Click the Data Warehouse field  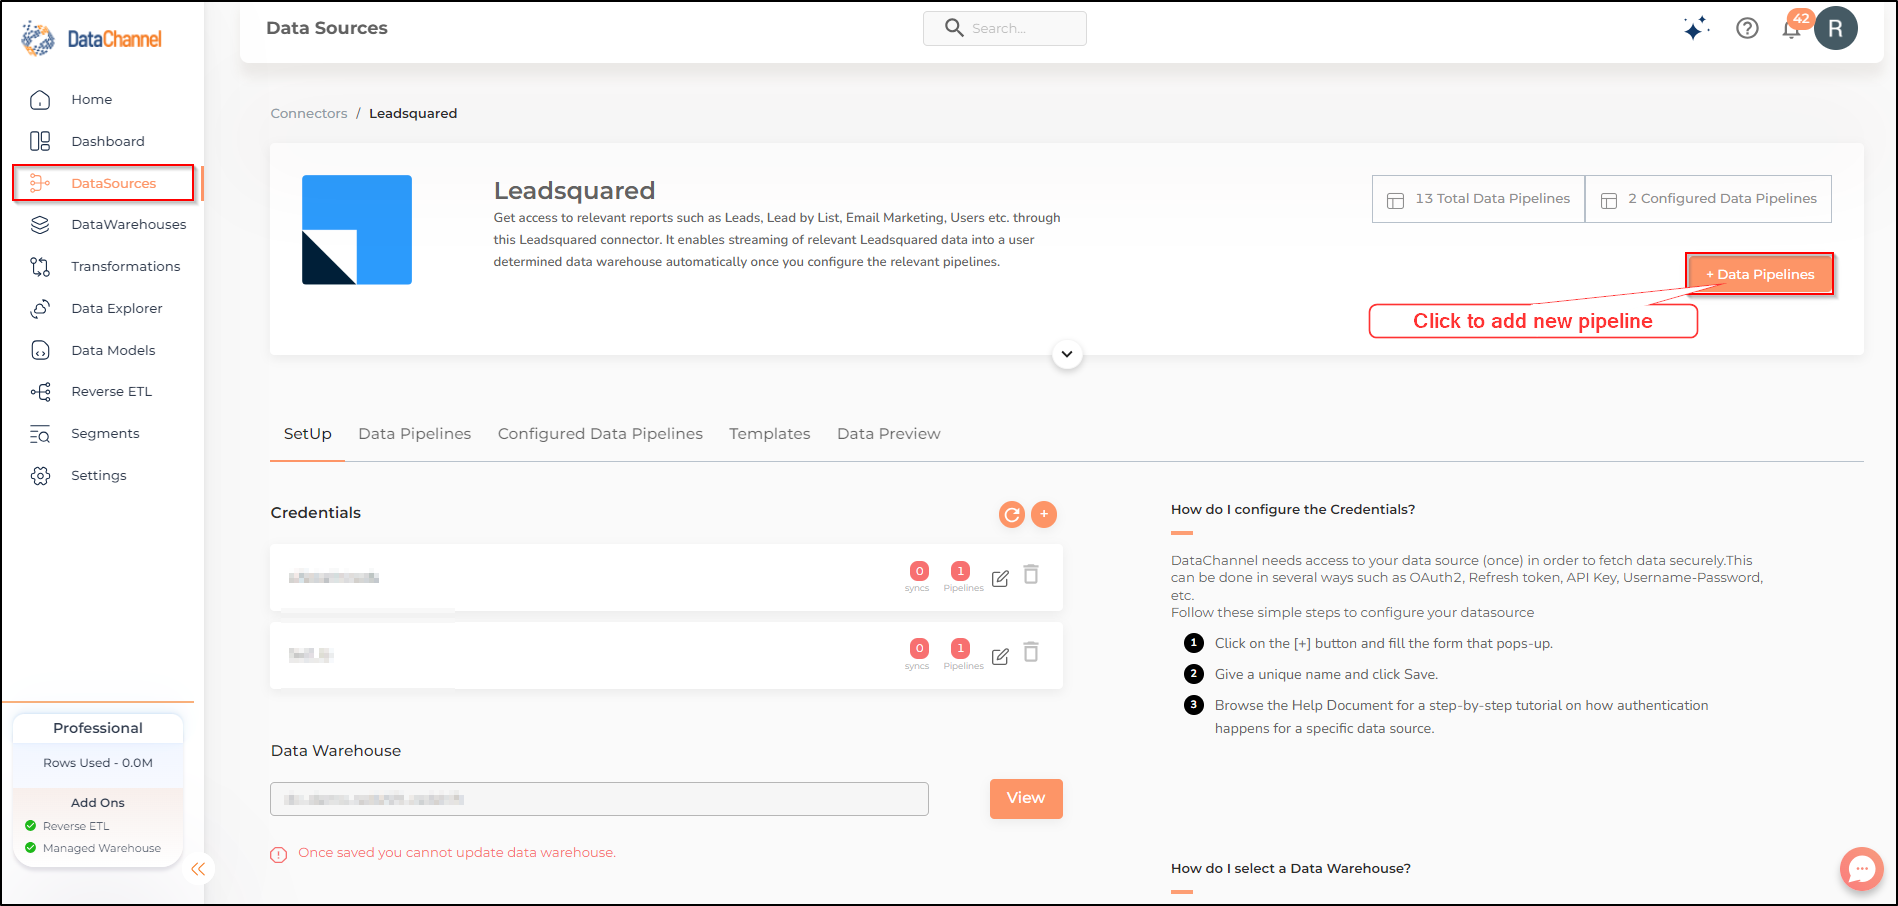pyautogui.click(x=599, y=799)
